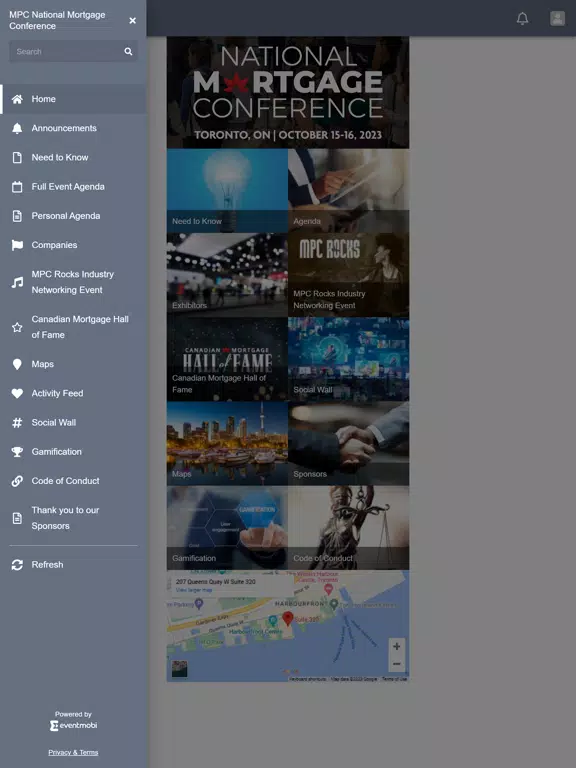
Task: Click the Code of Conduct link icon
Action: (x=17, y=481)
